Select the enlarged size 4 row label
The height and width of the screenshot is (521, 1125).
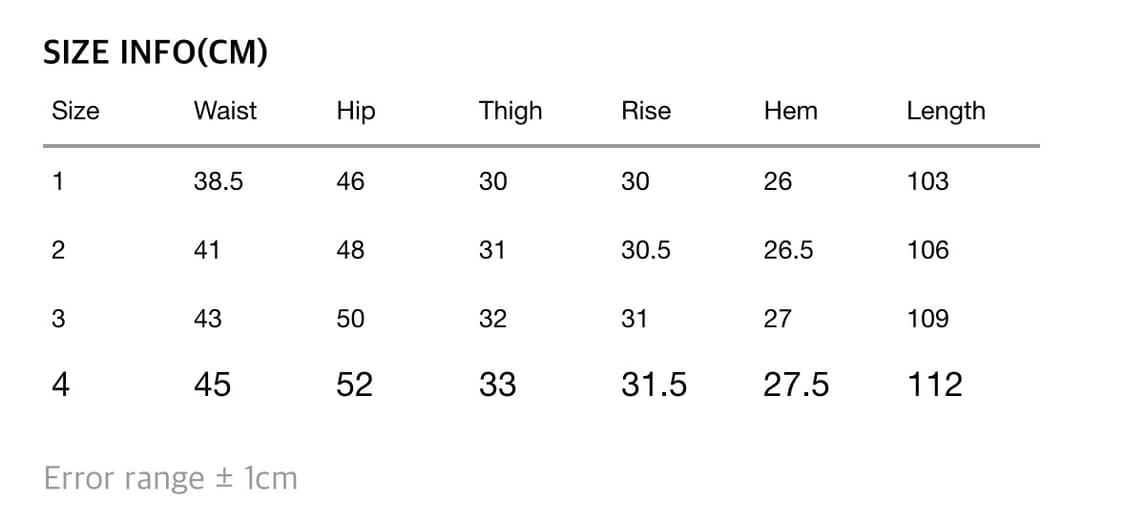point(61,385)
